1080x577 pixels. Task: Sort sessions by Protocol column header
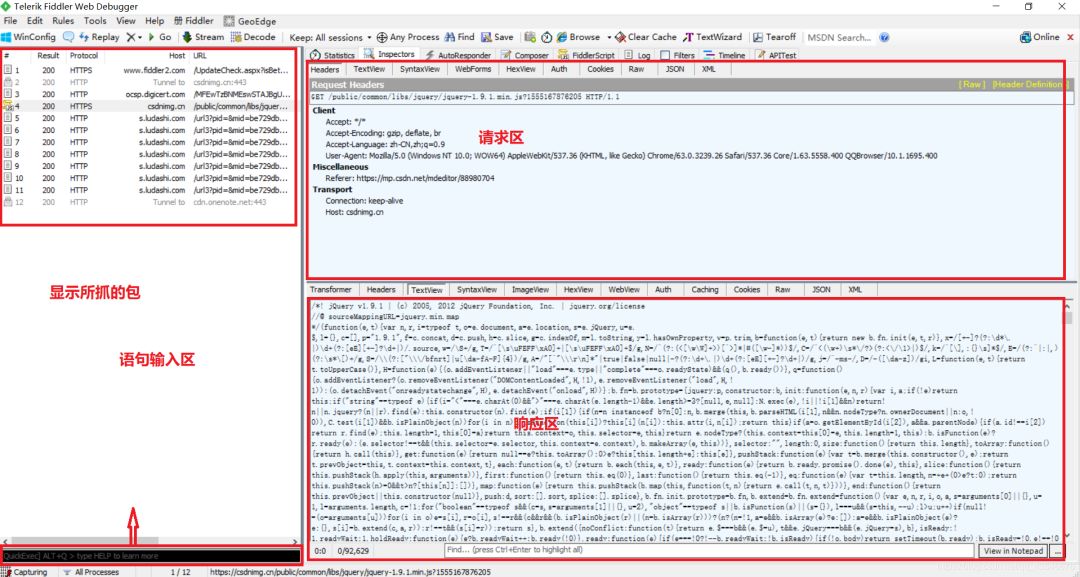coord(83,55)
